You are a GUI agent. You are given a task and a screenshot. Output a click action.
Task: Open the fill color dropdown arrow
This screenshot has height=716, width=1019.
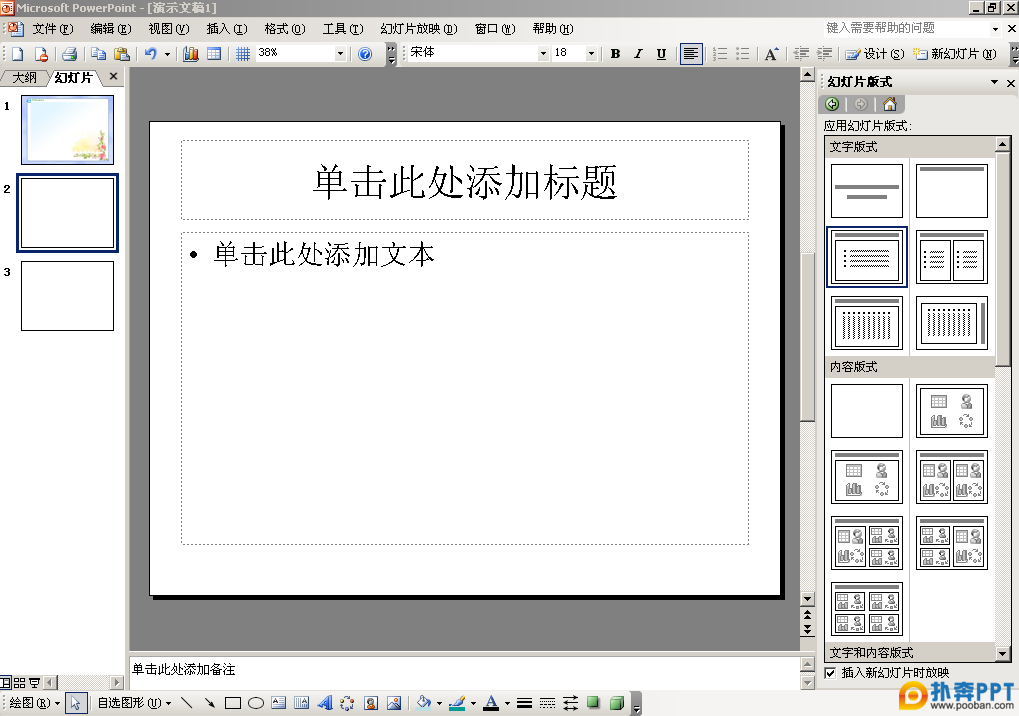[439, 702]
